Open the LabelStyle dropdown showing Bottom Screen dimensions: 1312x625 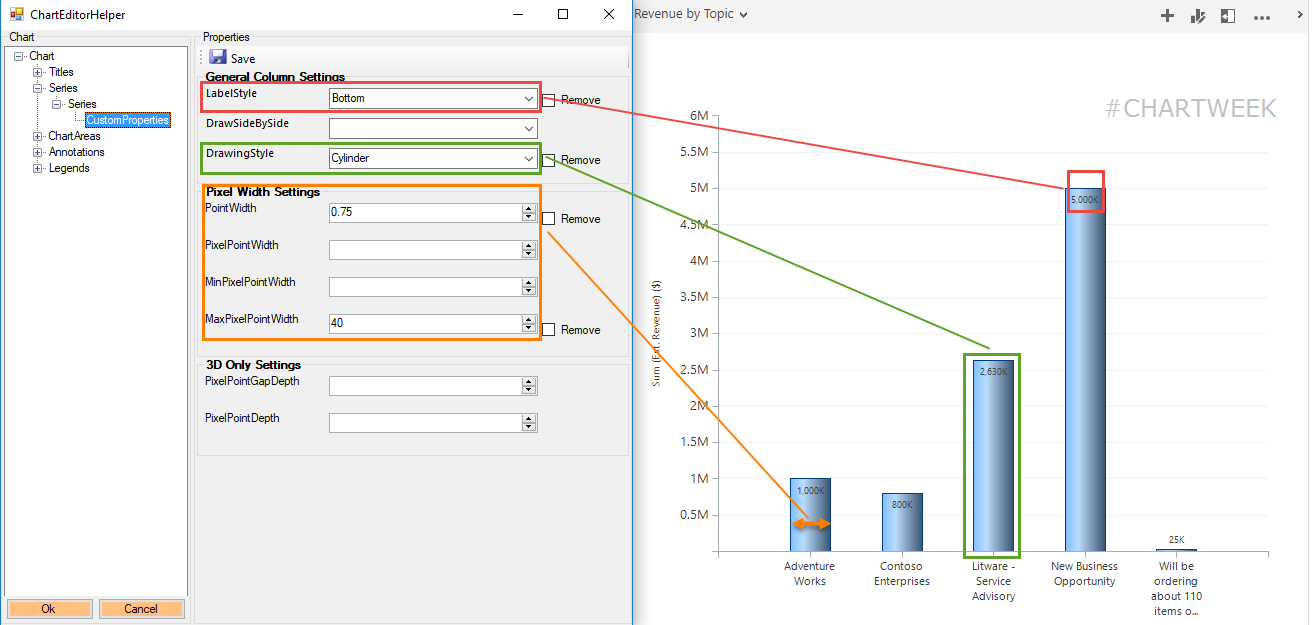tap(433, 98)
